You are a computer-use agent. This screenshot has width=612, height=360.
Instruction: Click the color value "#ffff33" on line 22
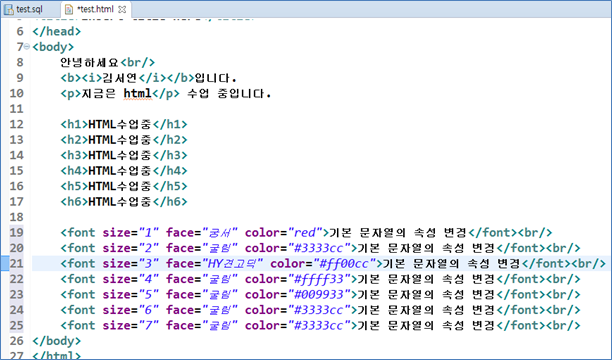319,279
